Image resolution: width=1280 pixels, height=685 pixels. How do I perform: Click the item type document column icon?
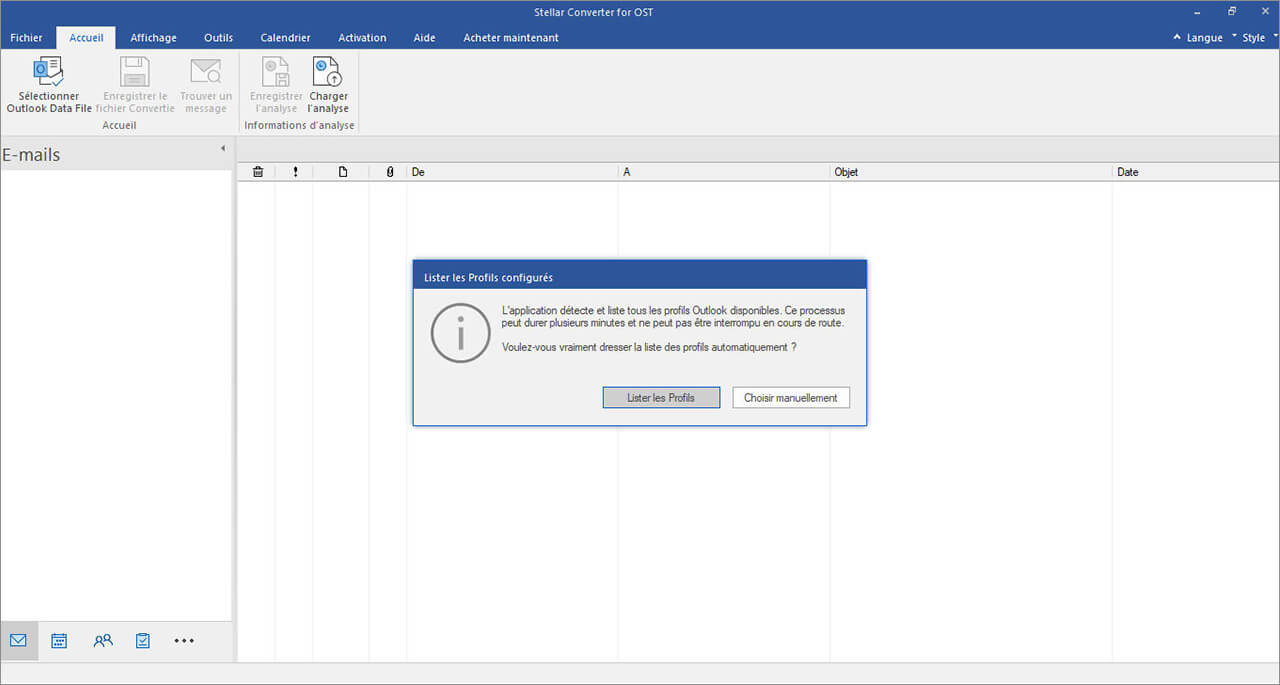[x=342, y=172]
